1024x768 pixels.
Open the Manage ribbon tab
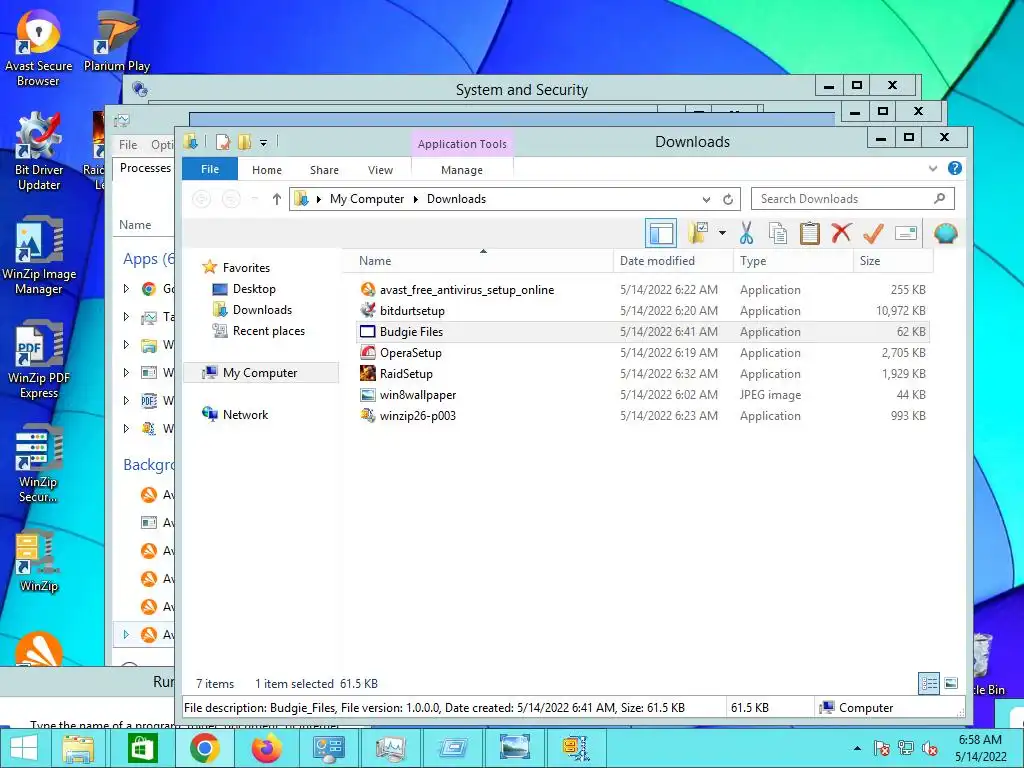click(x=462, y=170)
